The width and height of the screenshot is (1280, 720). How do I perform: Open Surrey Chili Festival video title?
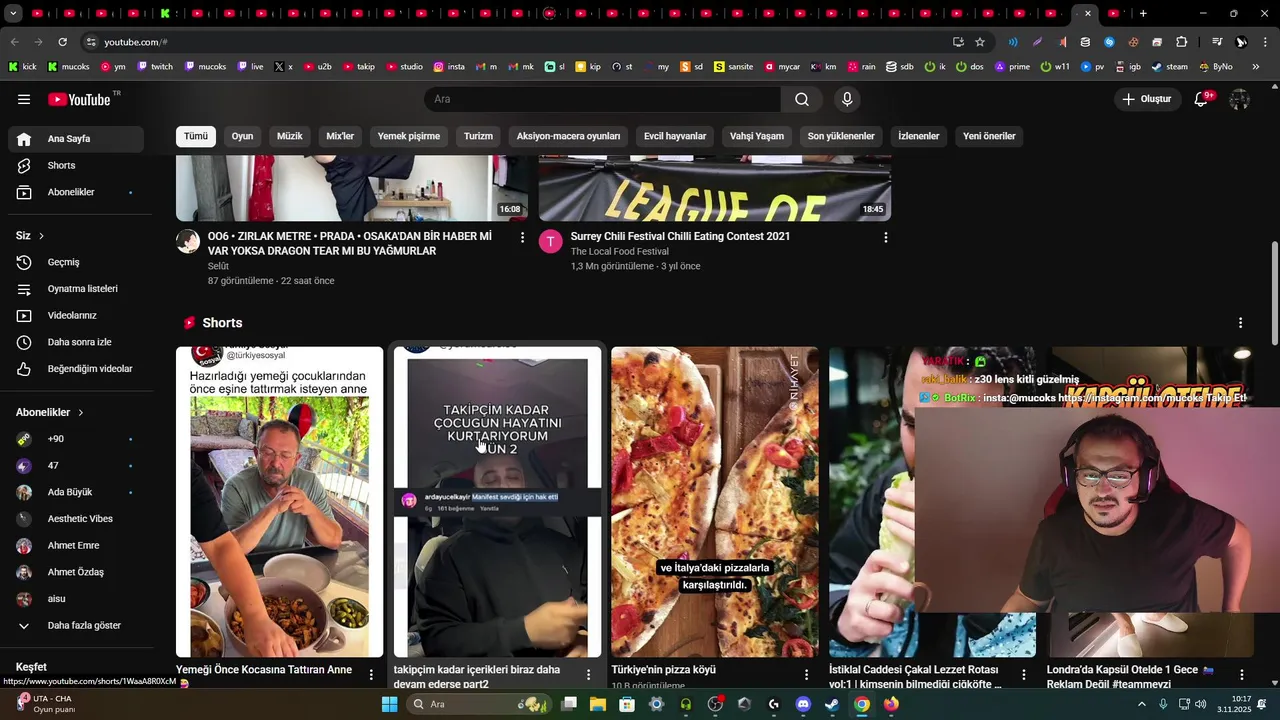[x=680, y=236]
